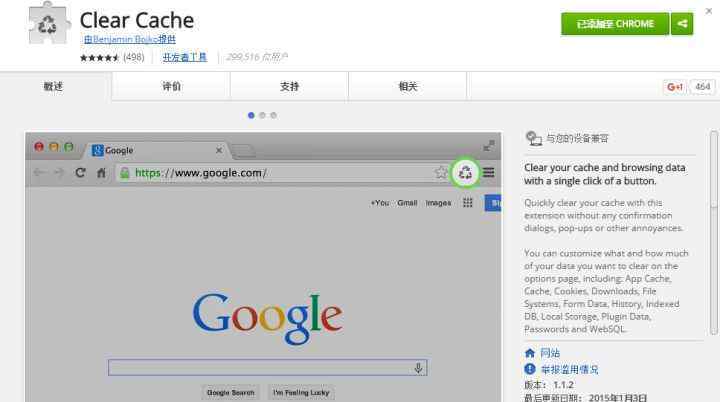Click the Clear Cache puzzle-piece extension icon
720x402 pixels.
click(x=49, y=24)
